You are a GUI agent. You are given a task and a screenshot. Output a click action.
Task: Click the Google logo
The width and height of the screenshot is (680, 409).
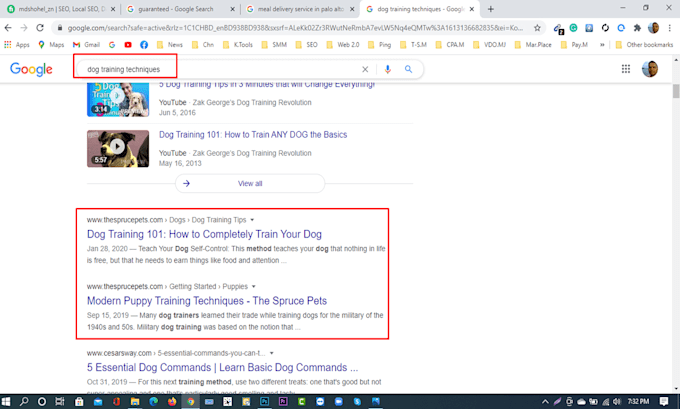point(31,69)
